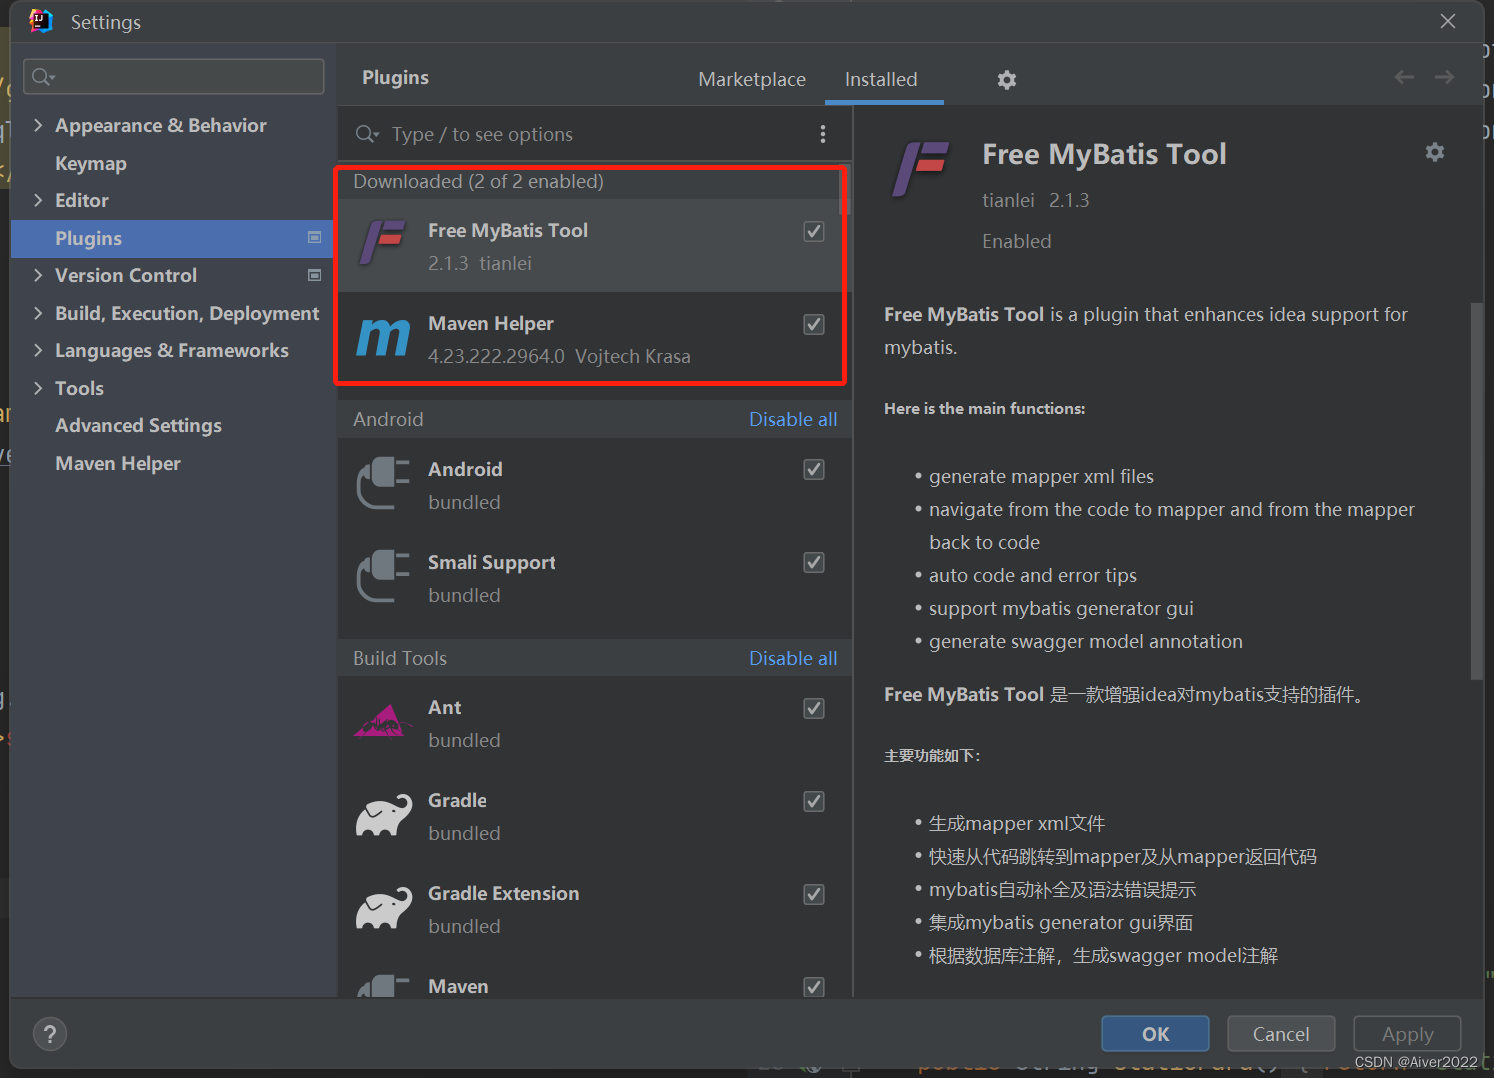The image size is (1494, 1078).
Task: Click the Cancel button
Action: [1281, 1034]
